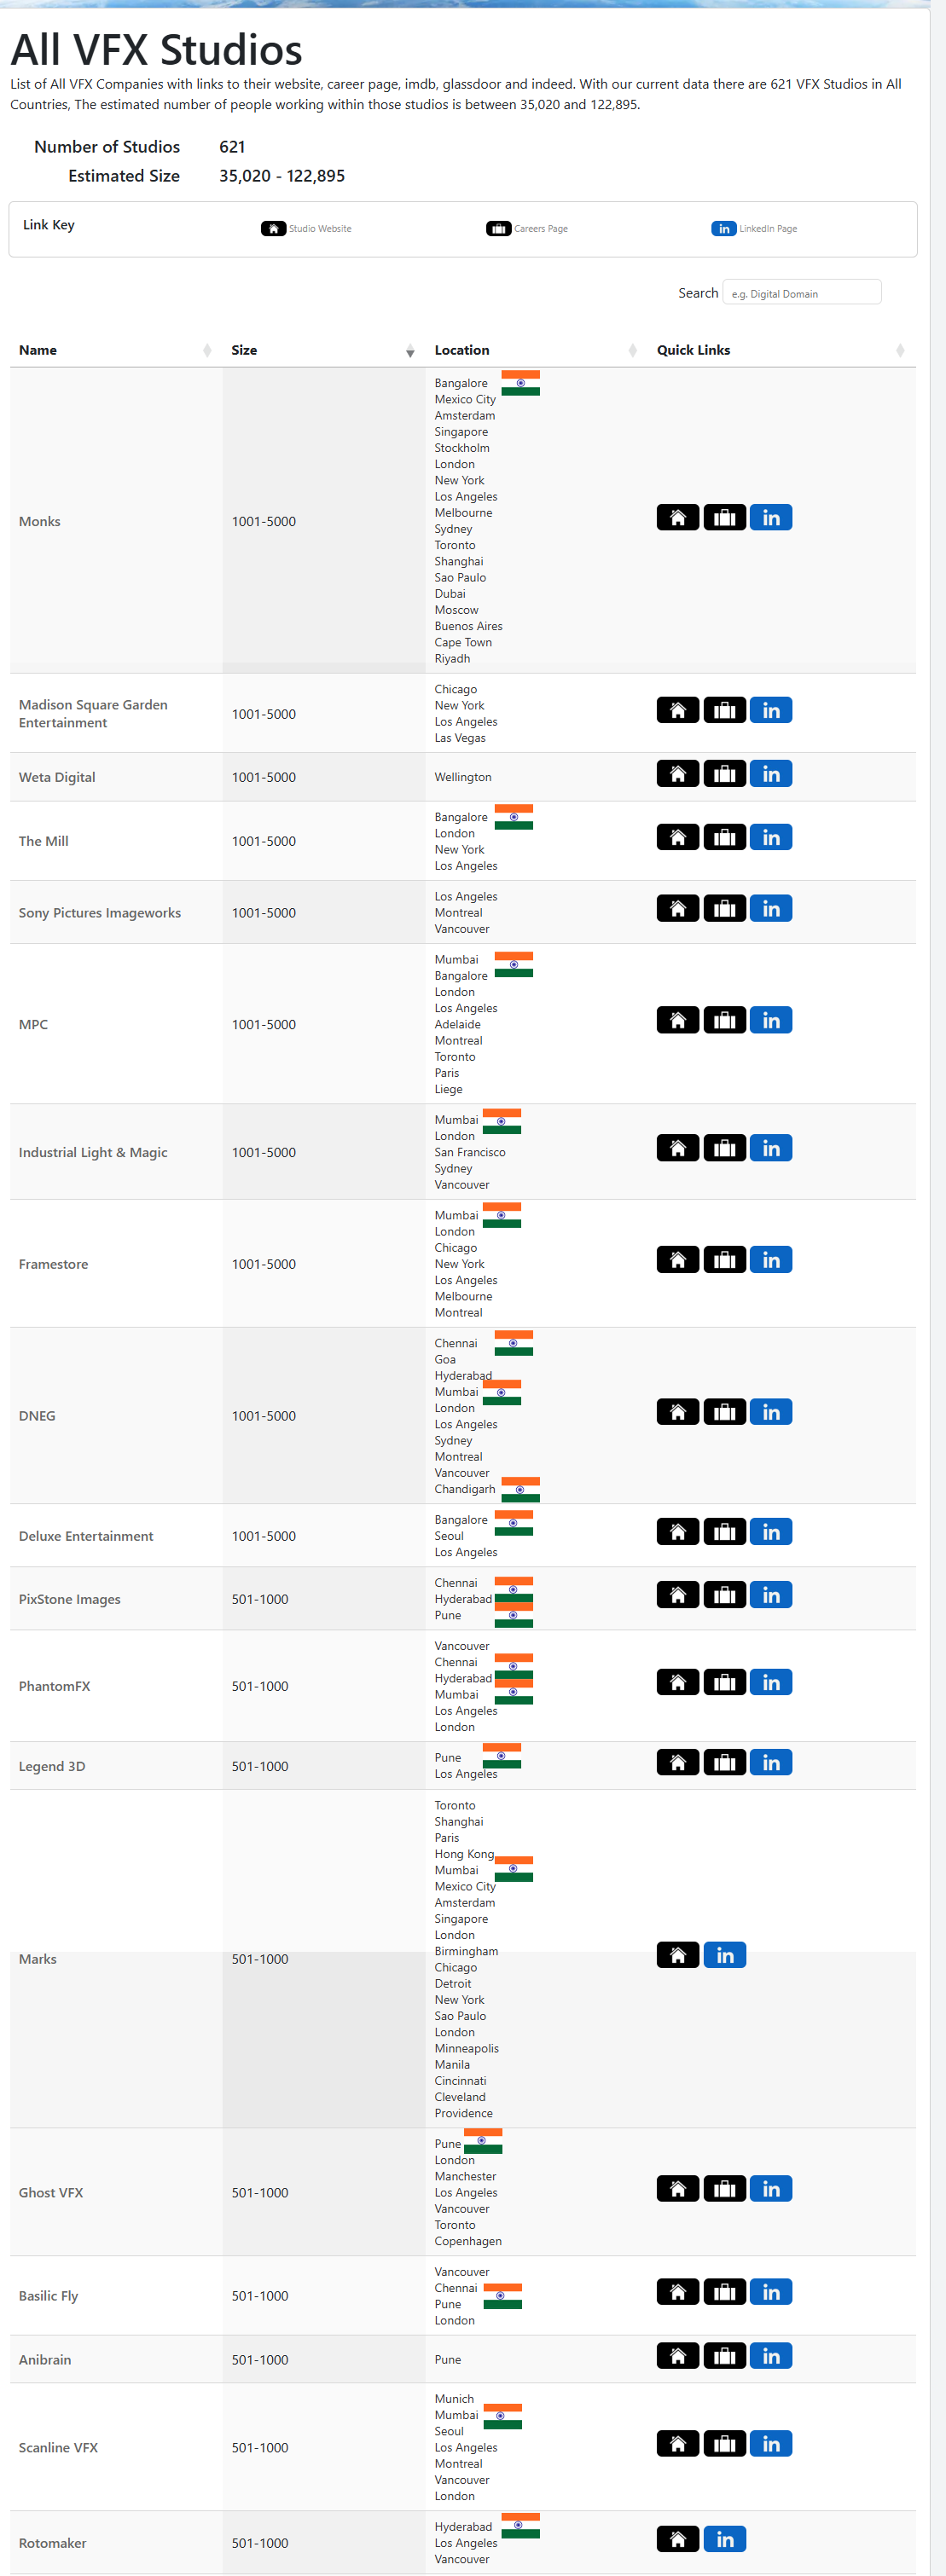The image size is (946, 2576).
Task: Open the DNEG LinkedIn page icon
Action: point(770,1412)
